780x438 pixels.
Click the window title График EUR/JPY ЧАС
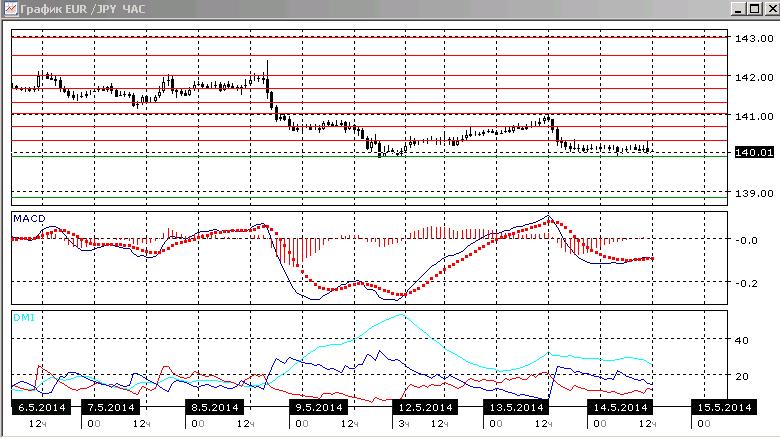tap(83, 9)
